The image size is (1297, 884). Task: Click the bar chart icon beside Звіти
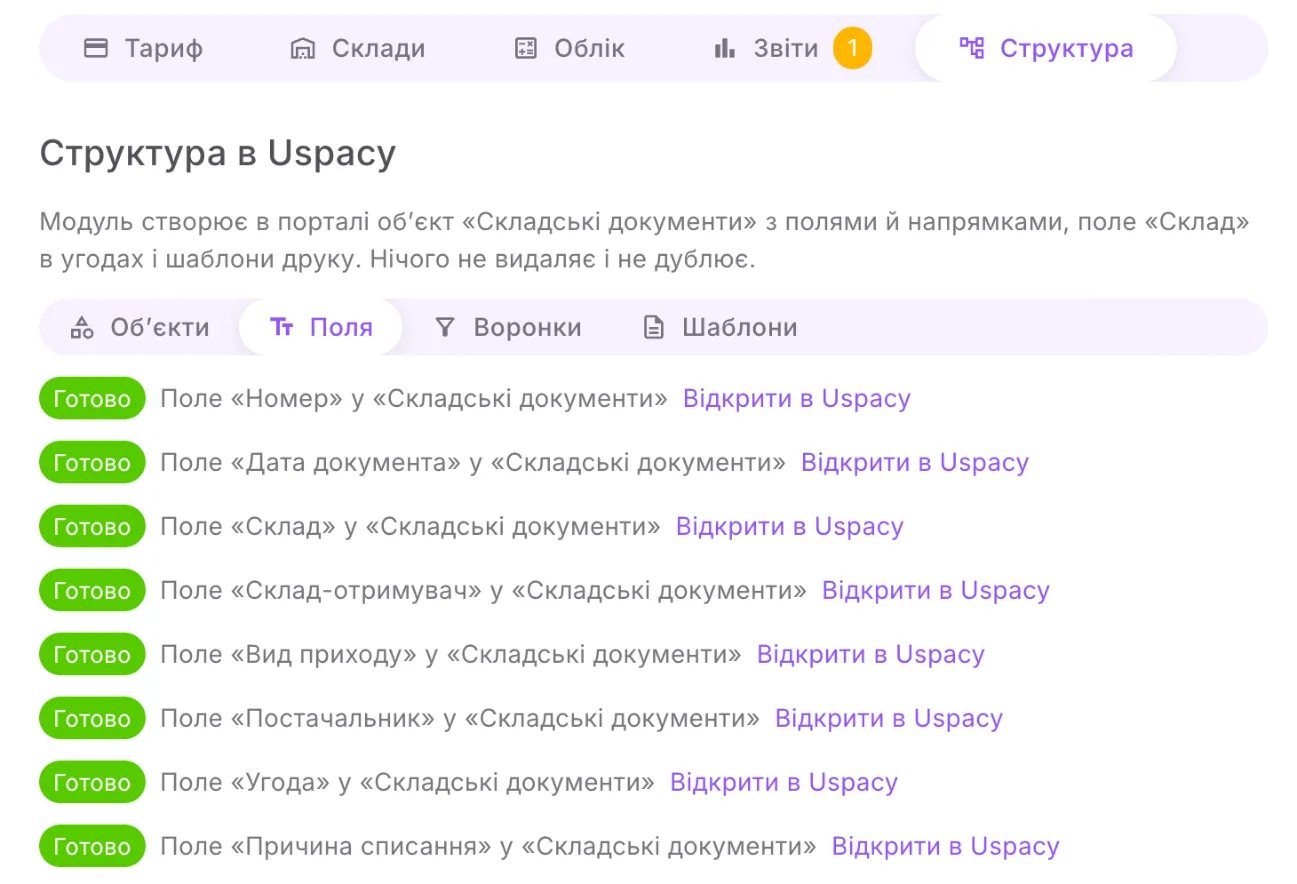(x=725, y=48)
